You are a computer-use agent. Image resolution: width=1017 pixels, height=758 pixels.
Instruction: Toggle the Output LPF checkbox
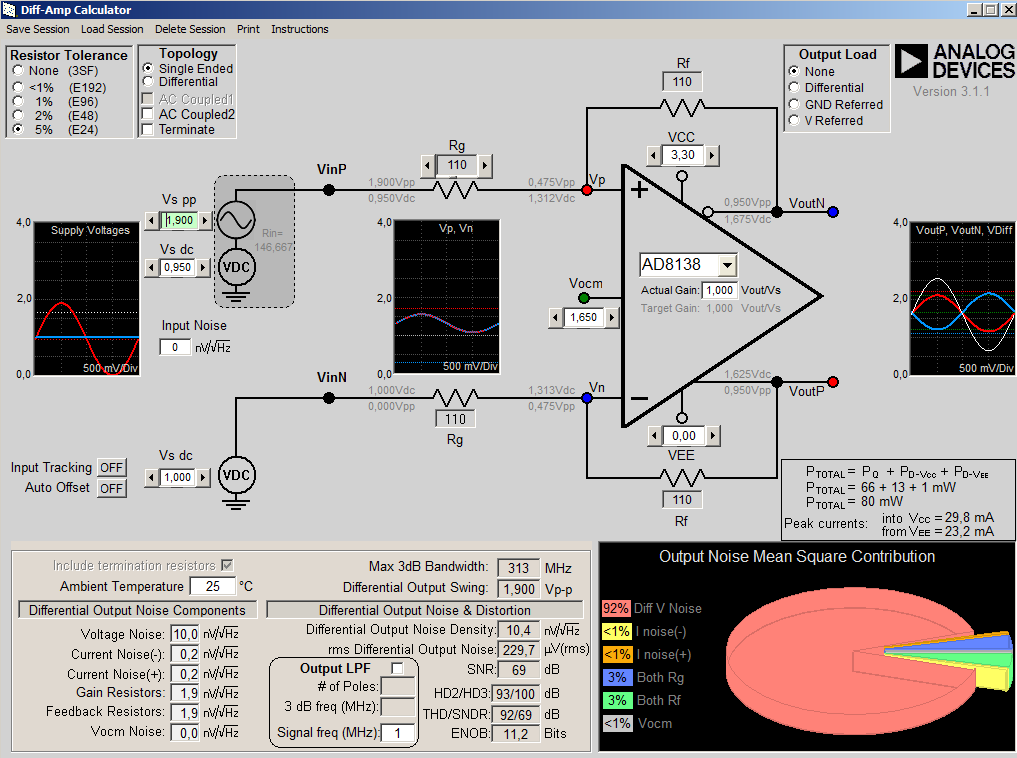click(x=398, y=668)
